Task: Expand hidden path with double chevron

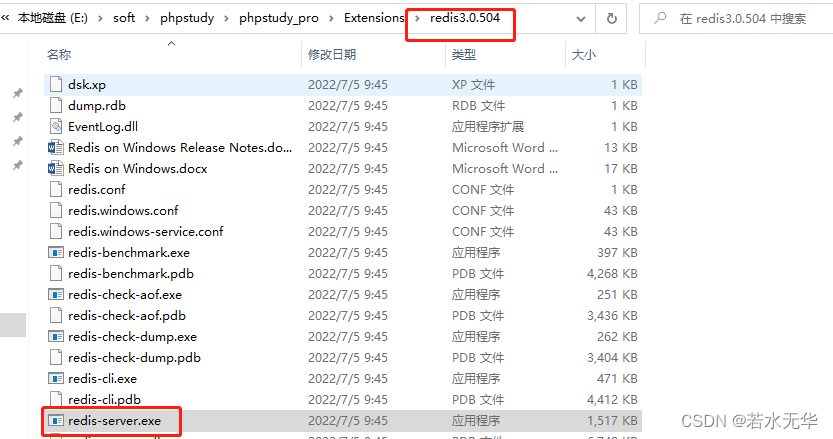Action: tap(5, 18)
